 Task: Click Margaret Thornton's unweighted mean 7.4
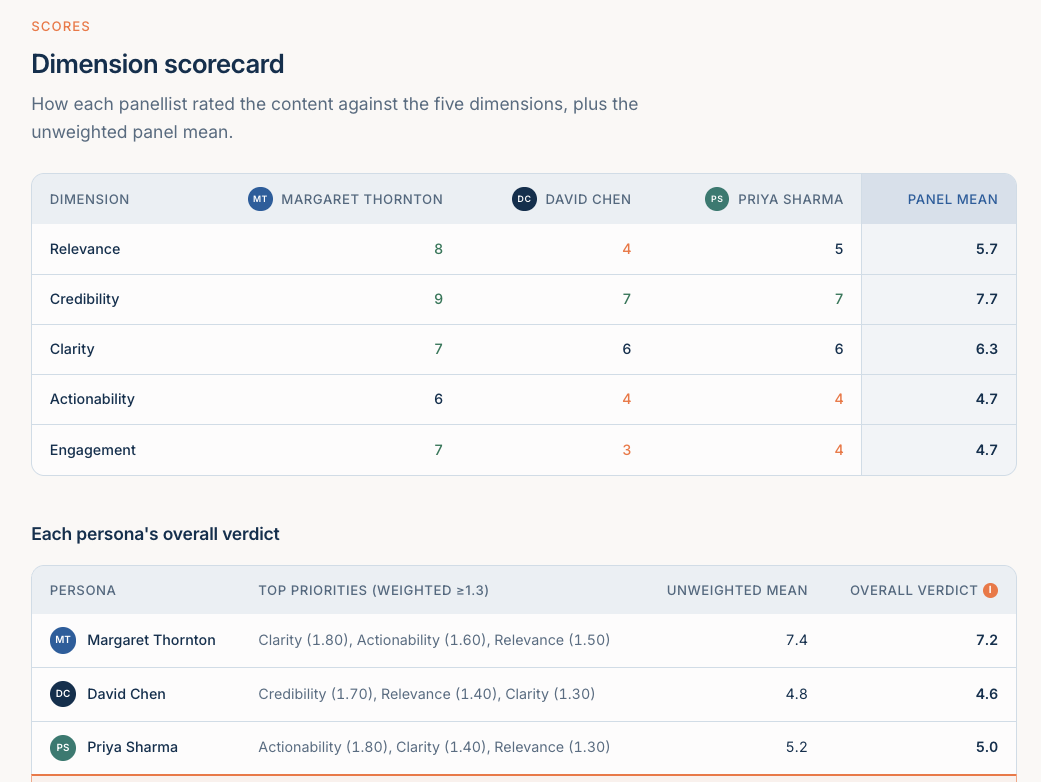point(797,640)
